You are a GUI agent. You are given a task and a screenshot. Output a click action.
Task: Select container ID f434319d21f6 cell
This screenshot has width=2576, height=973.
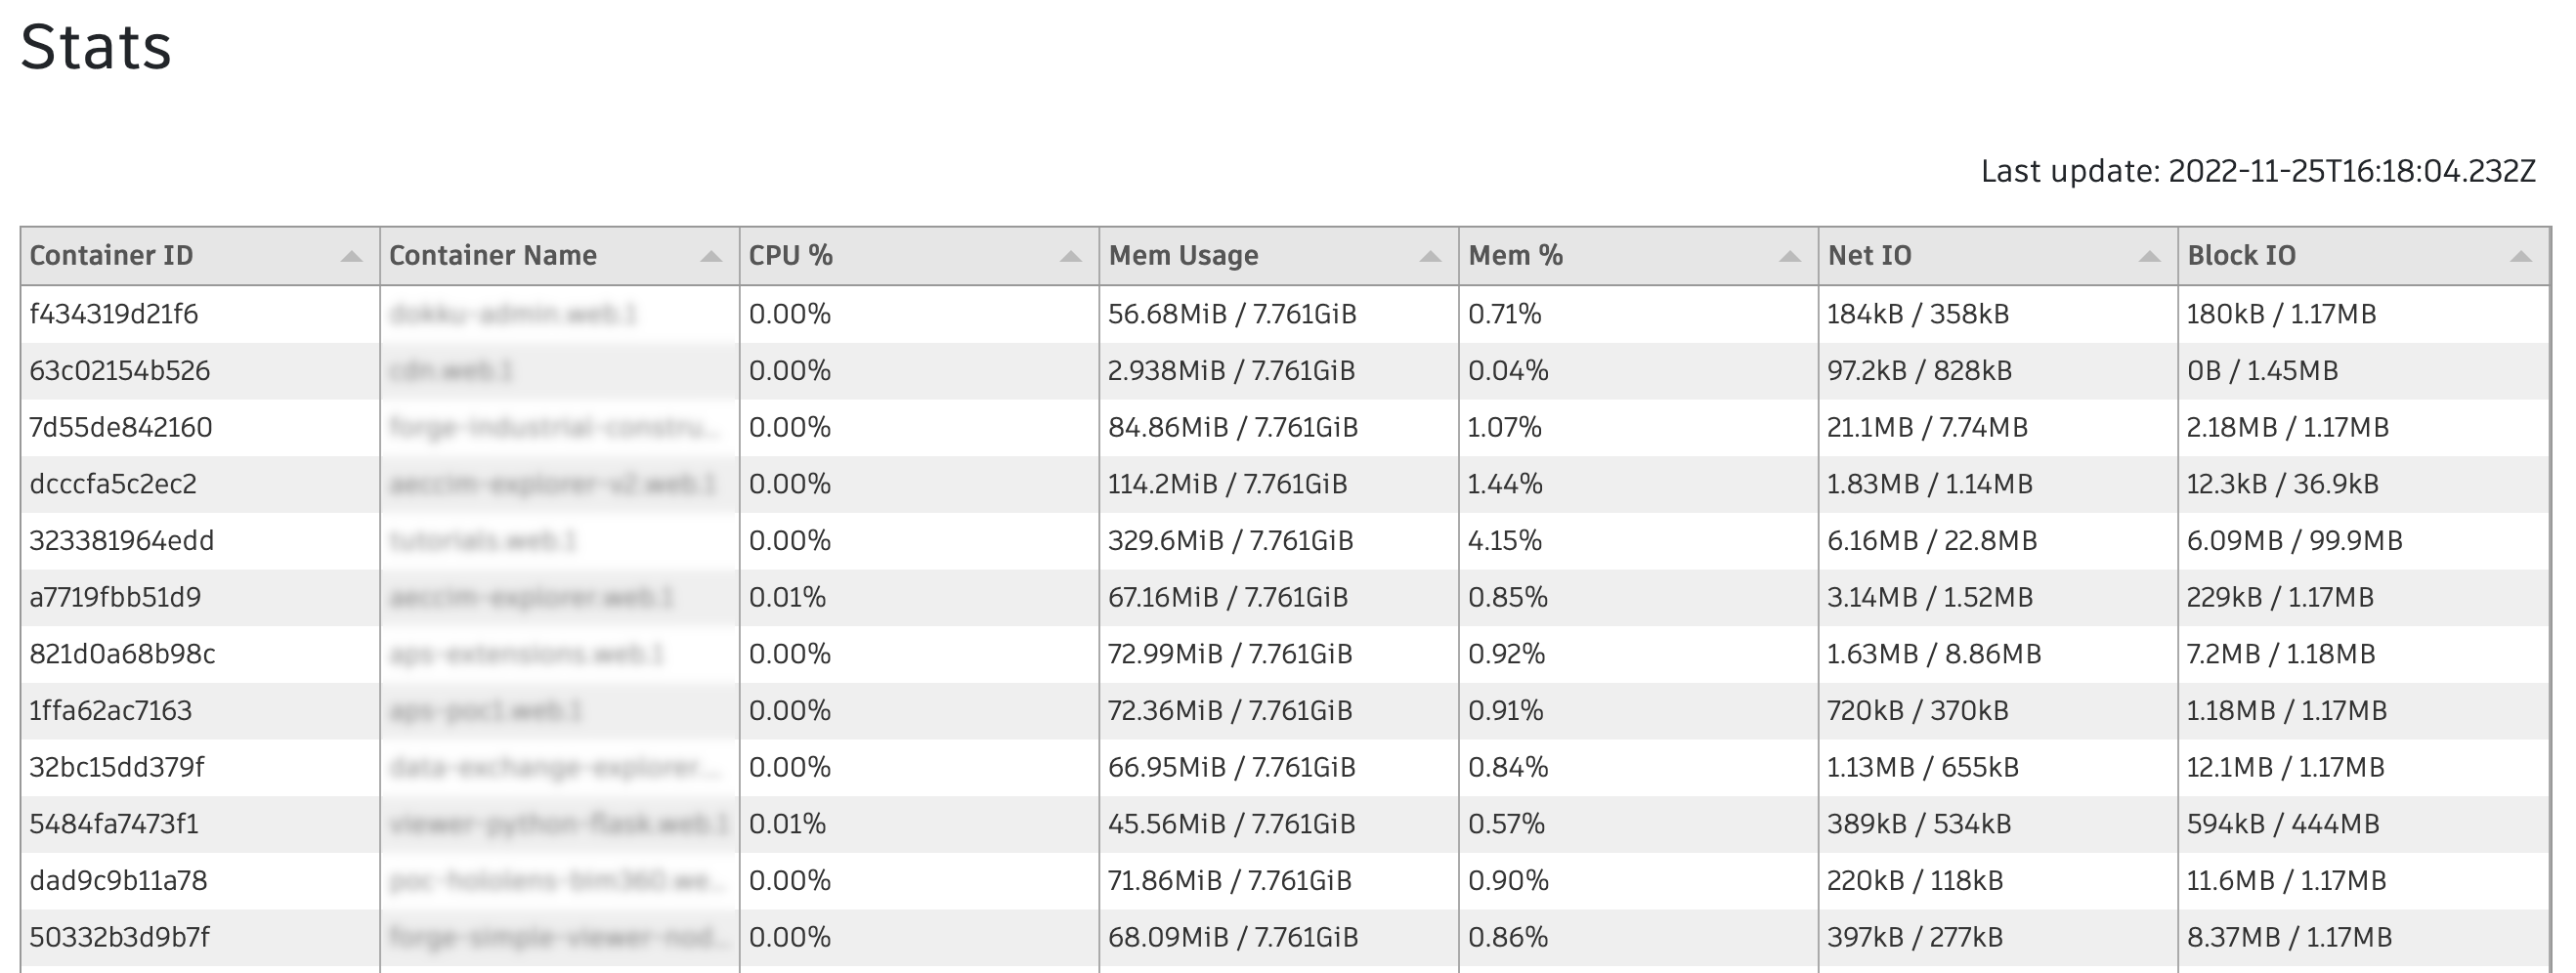pos(200,314)
